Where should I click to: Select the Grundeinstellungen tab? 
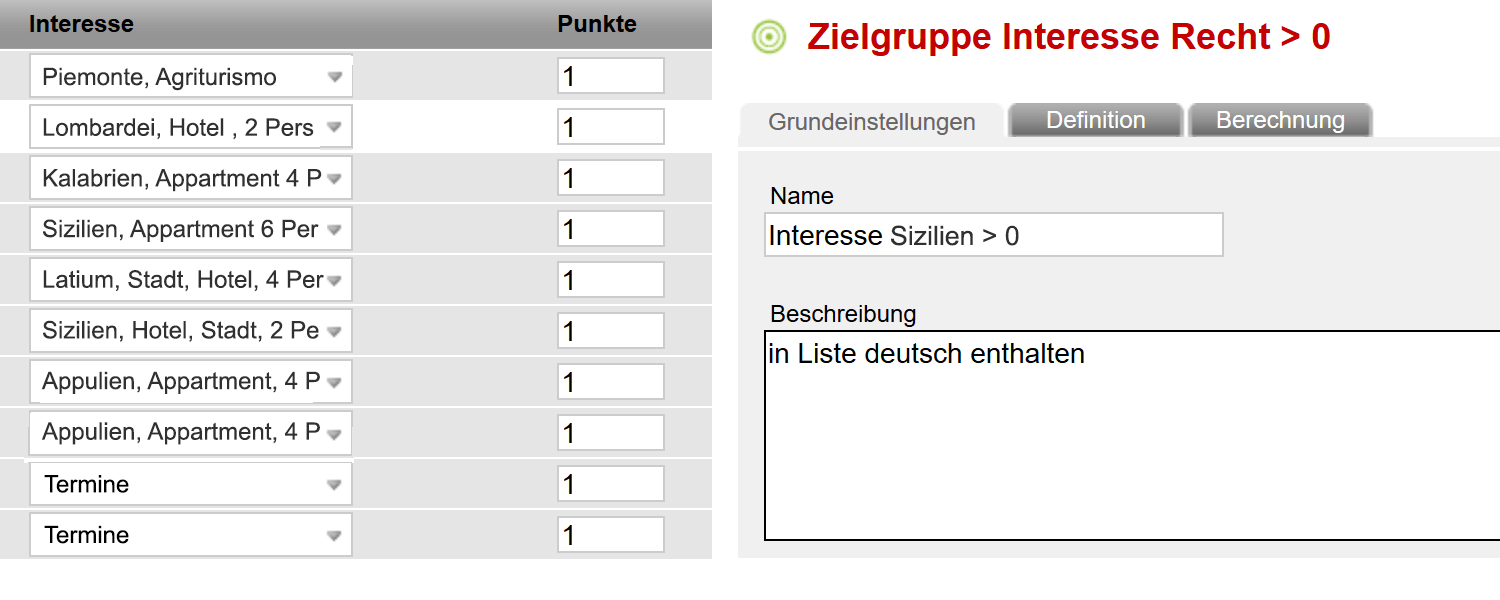pos(871,121)
